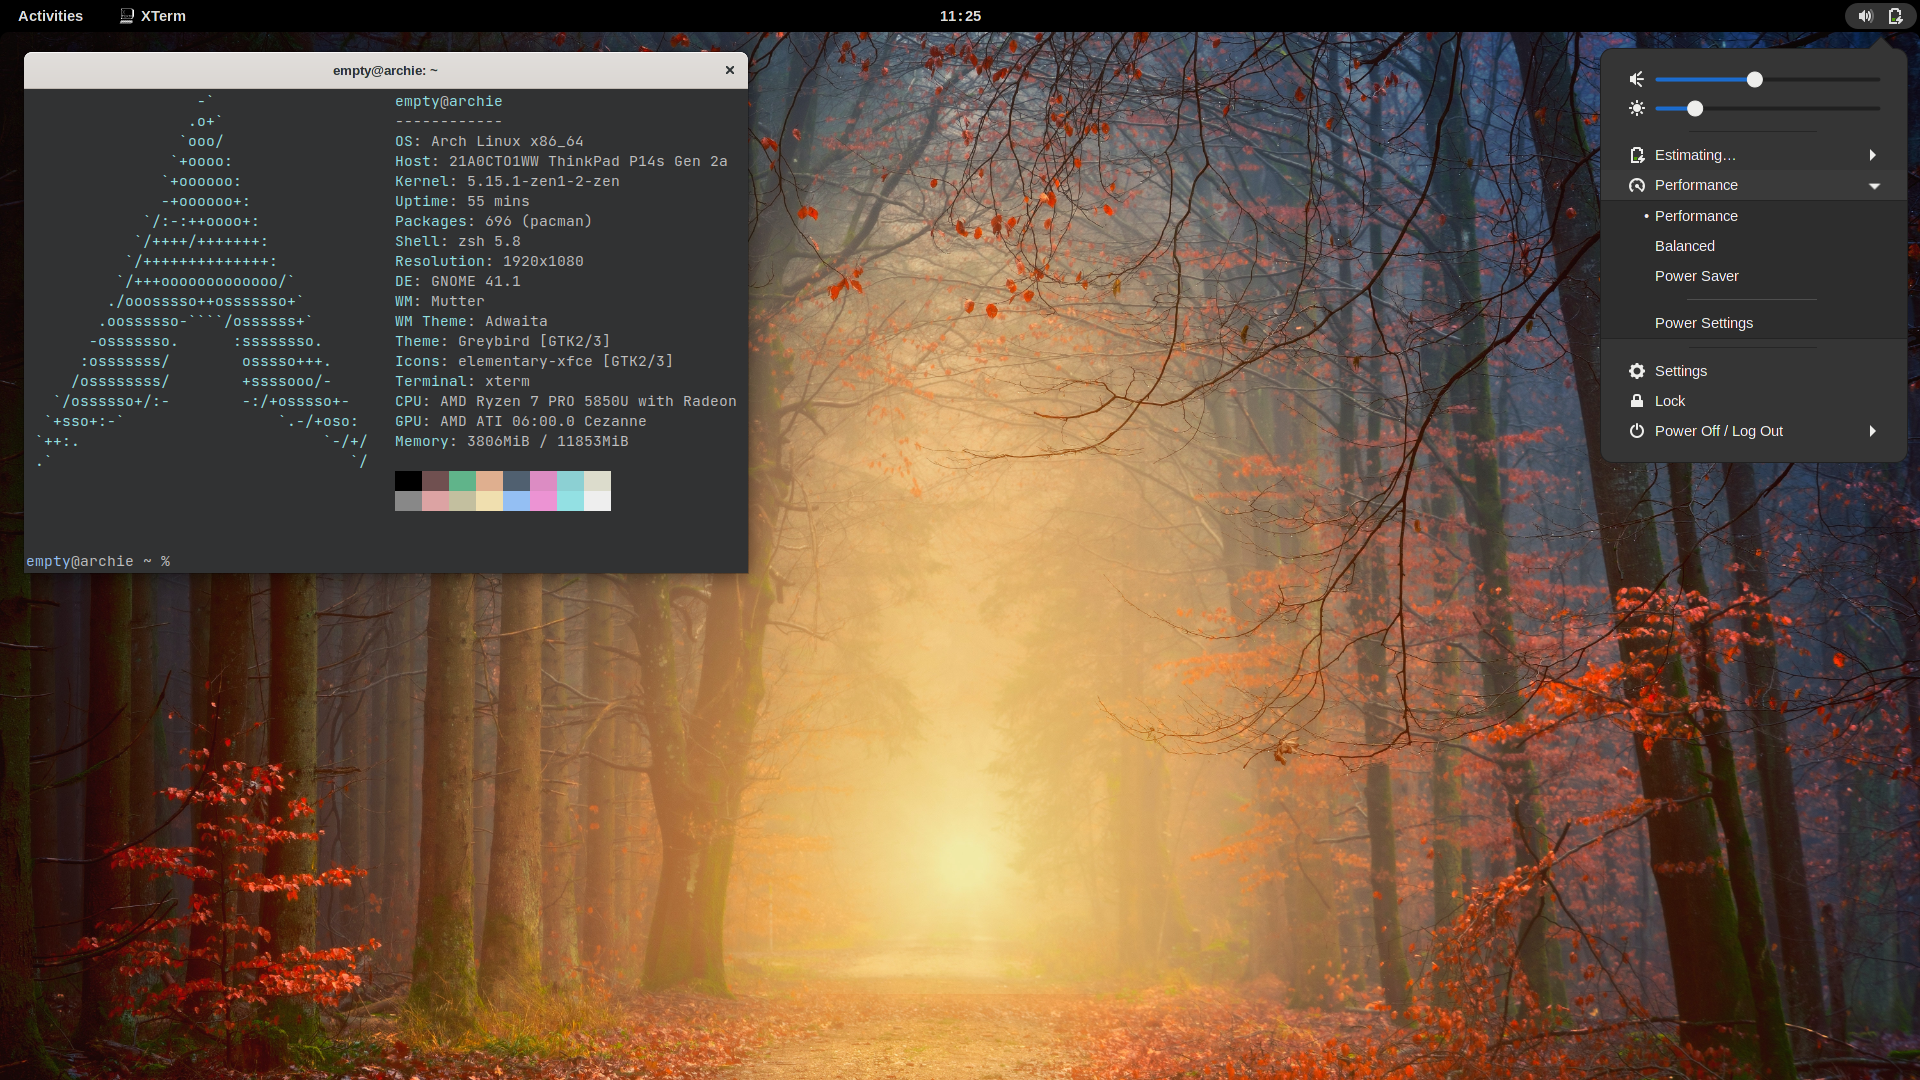Click the empty@archie heading in neofetch output
This screenshot has height=1080, width=1920.
(x=449, y=102)
